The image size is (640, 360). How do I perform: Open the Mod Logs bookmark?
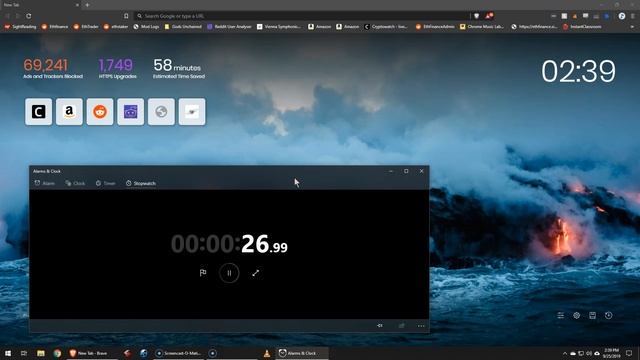(x=146, y=27)
